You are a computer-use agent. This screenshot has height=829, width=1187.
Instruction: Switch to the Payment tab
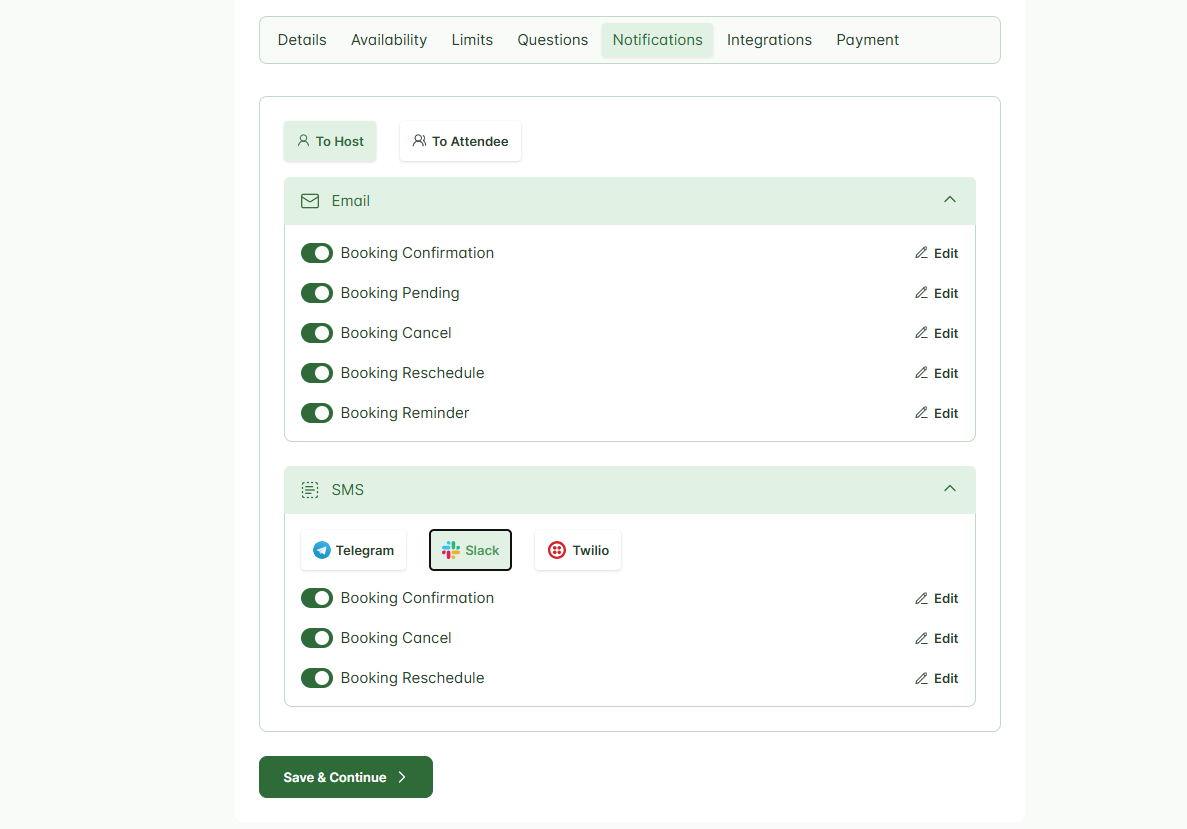[x=867, y=40]
